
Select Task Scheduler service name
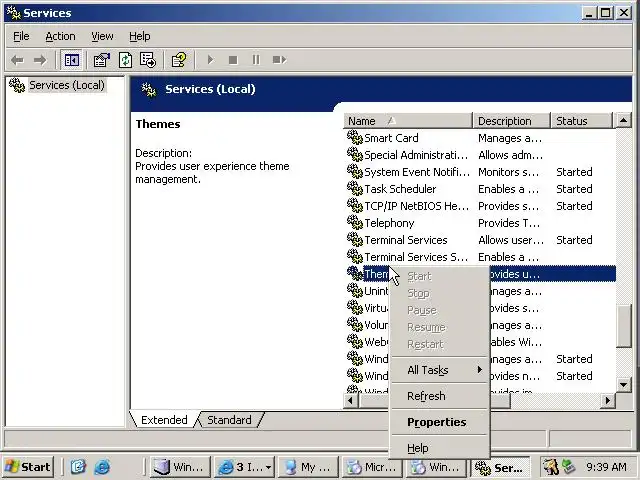tap(400, 189)
